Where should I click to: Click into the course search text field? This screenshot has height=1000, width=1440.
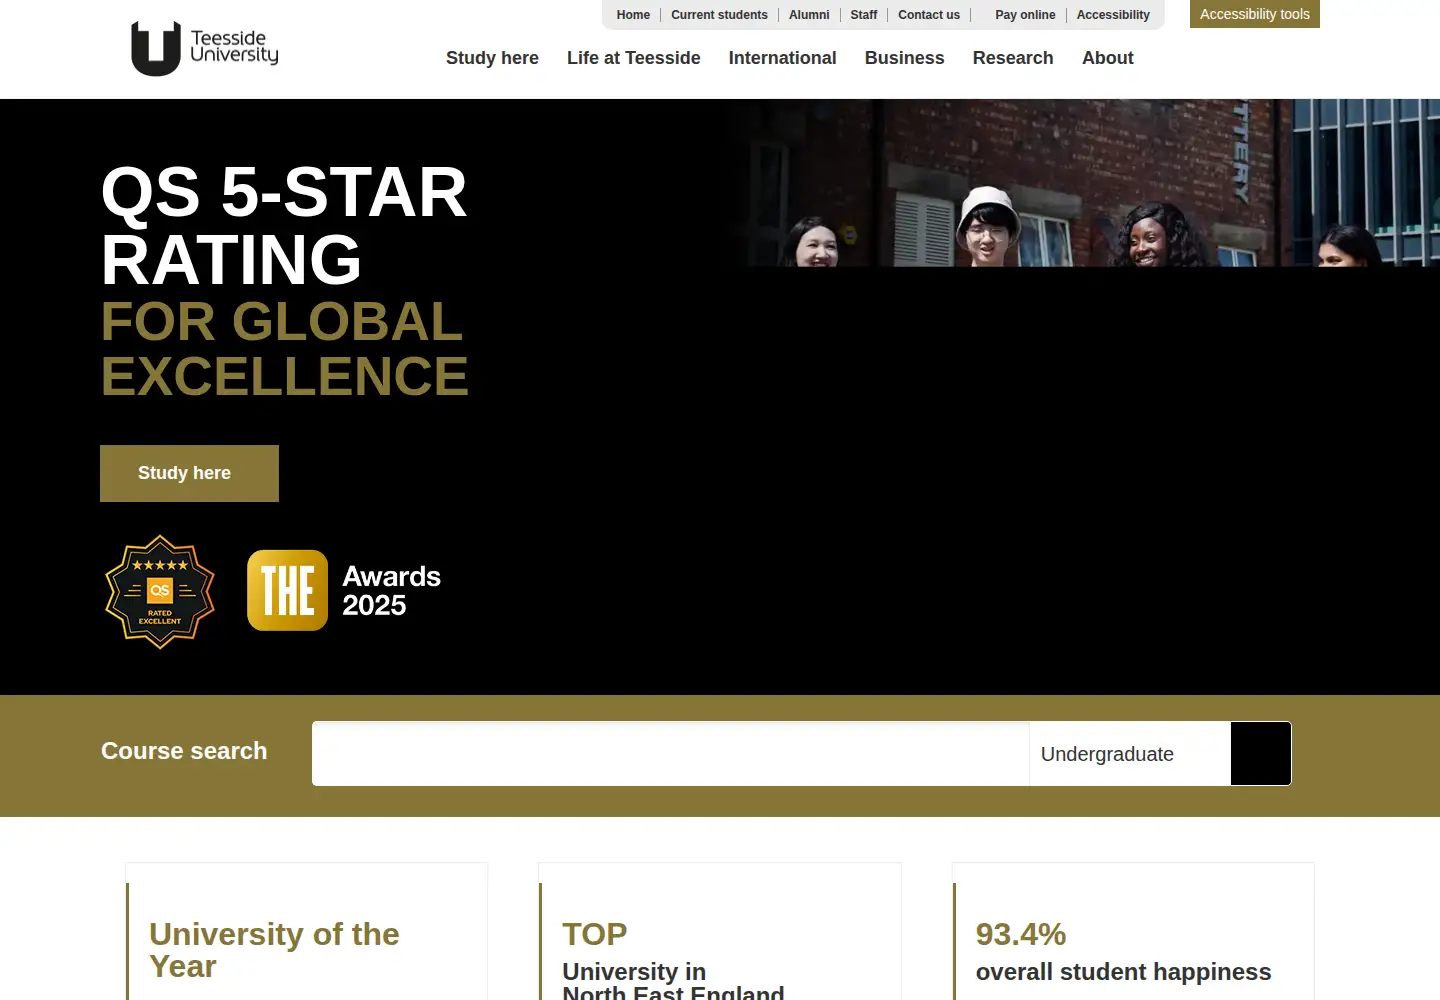coord(670,753)
